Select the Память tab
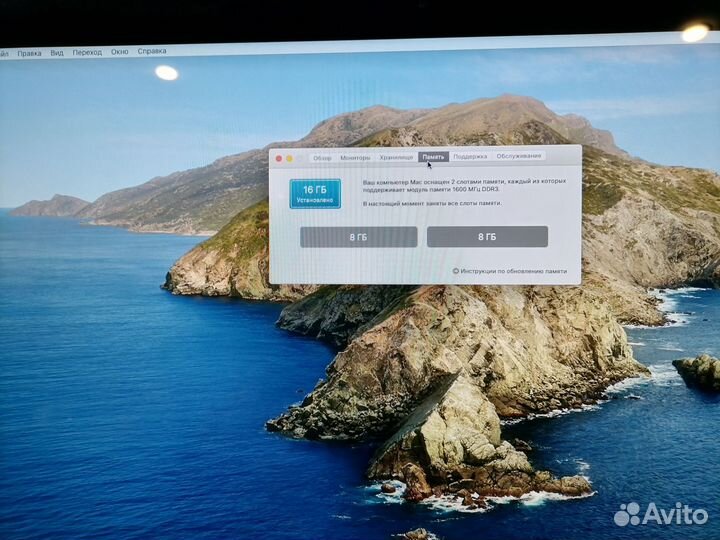 coord(433,157)
